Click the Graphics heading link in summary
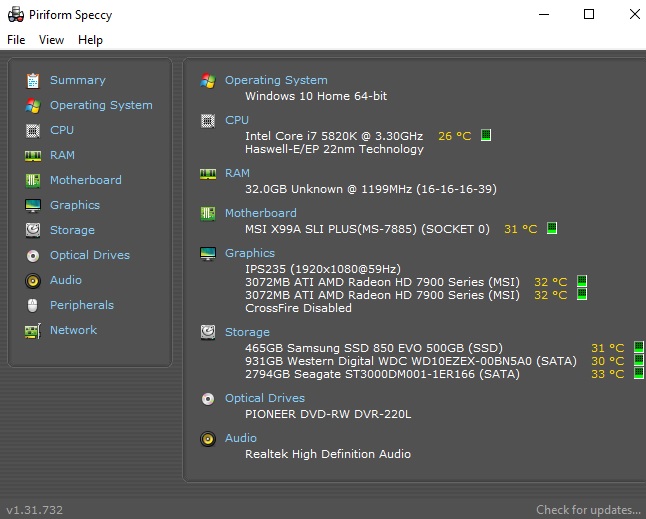Viewport: 646px width, 519px height. pyautogui.click(x=250, y=253)
